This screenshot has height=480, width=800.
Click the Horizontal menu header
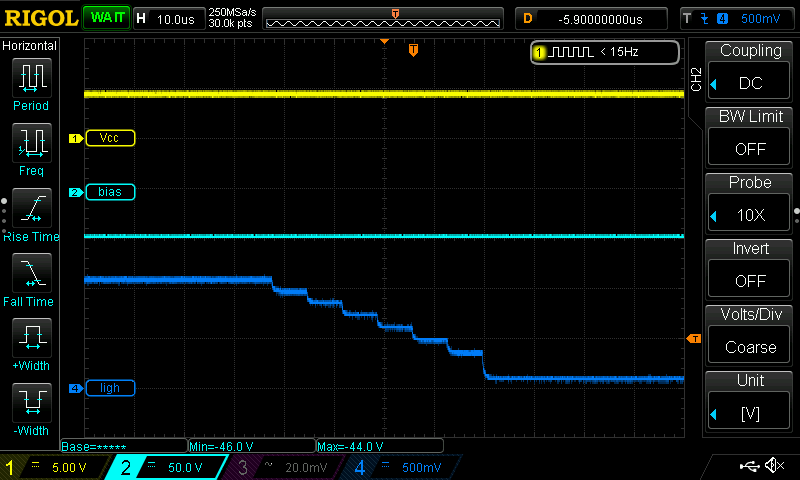(x=30, y=46)
